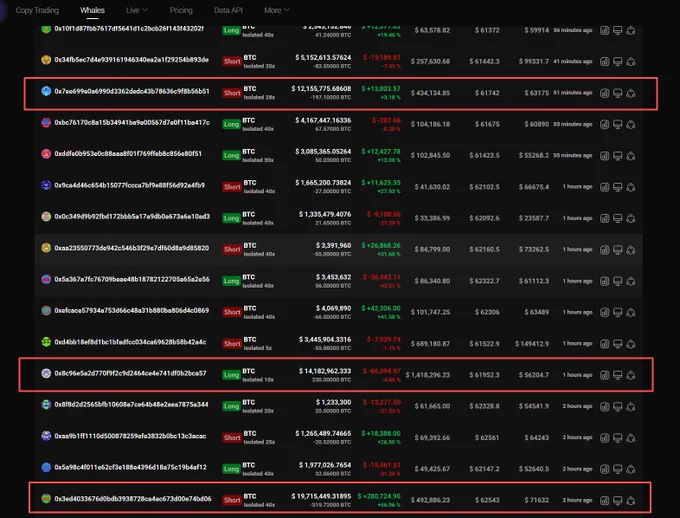Open bar chart icon for address 0x34fb5ec7
The height and width of the screenshot is (518, 680).
[605, 62]
